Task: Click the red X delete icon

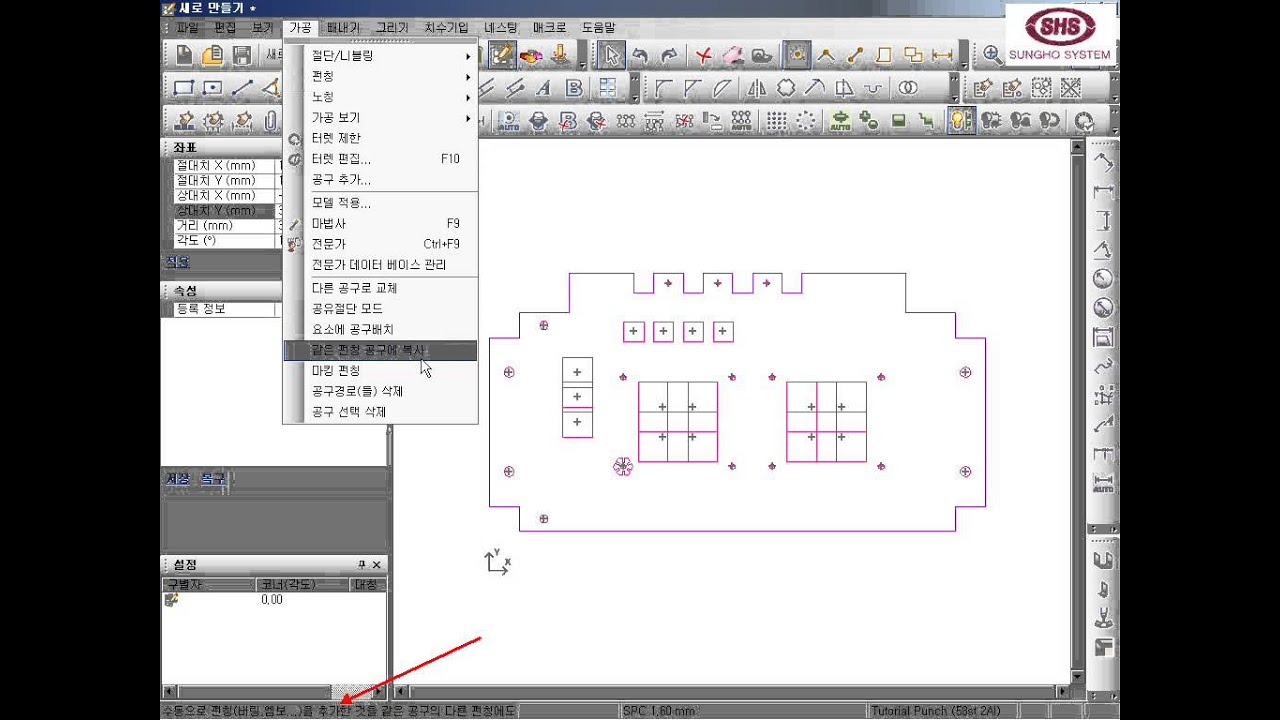Action: coord(704,55)
